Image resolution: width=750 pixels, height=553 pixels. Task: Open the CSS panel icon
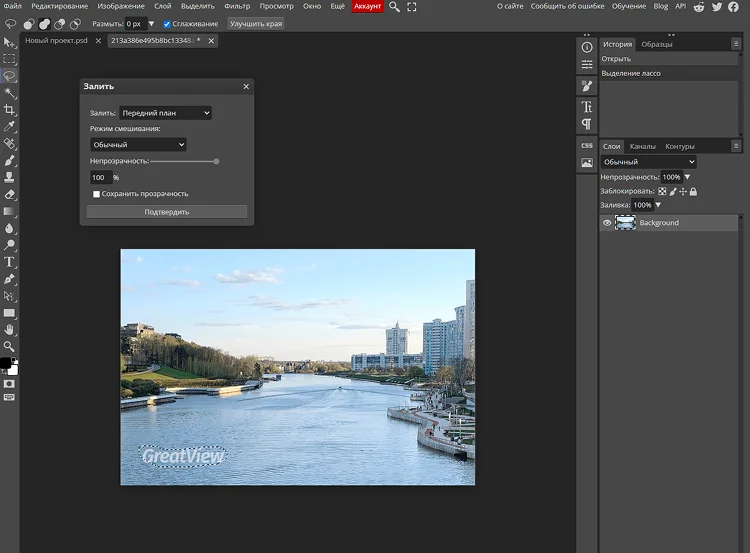click(587, 145)
